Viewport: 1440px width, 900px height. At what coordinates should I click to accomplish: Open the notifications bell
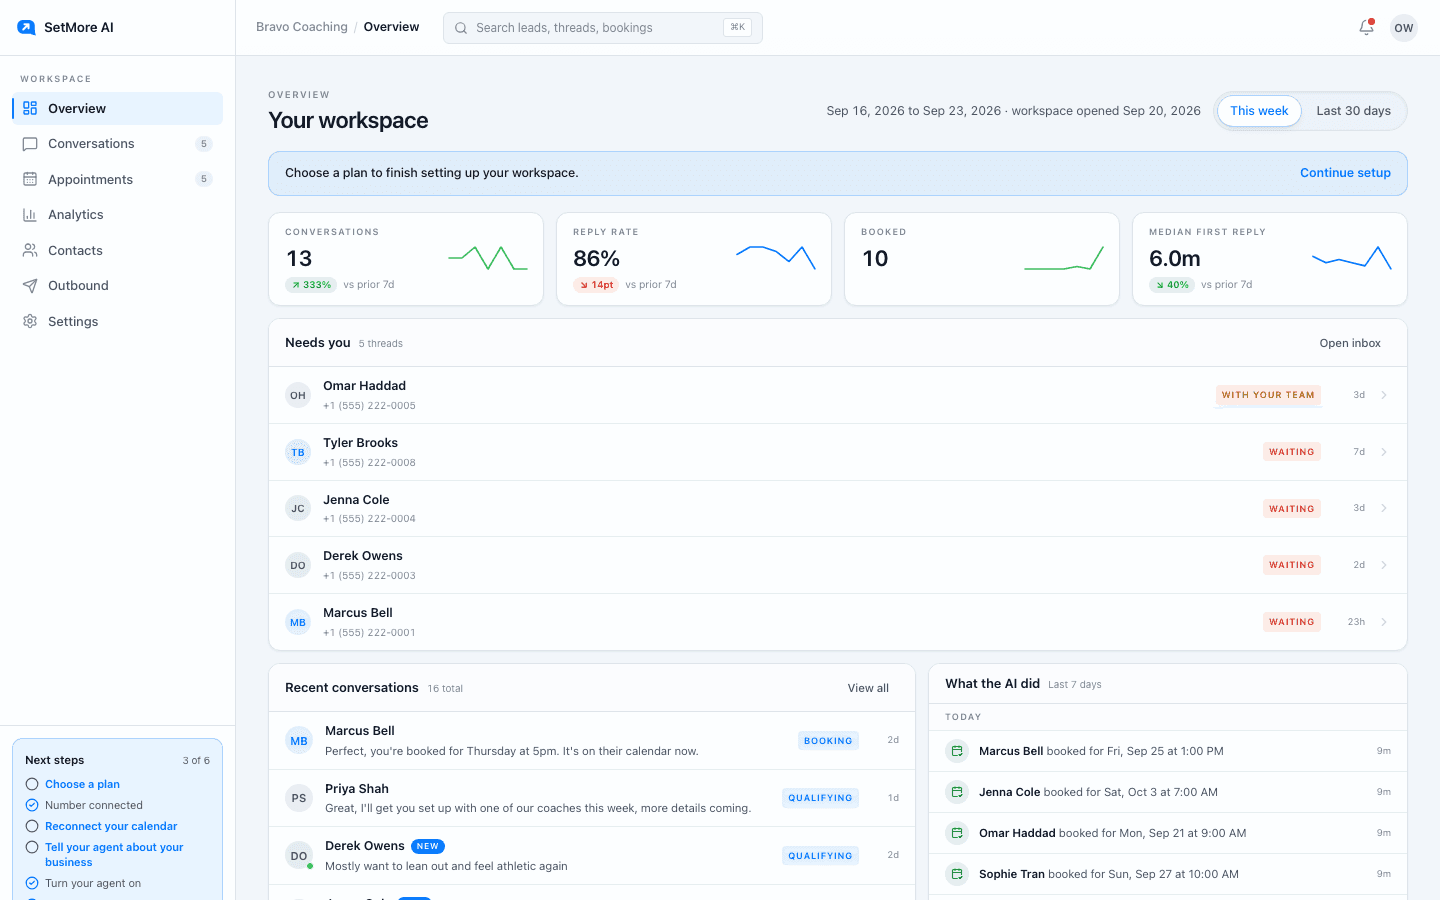pyautogui.click(x=1366, y=27)
